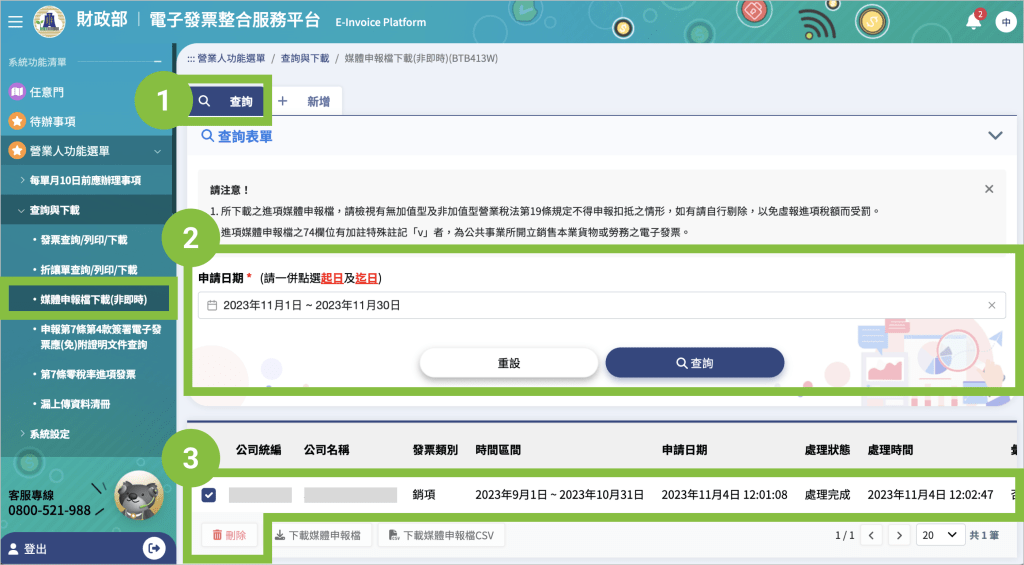Viewport: 1024px width, 565px height.
Task: Close the notice message box
Action: point(988,189)
